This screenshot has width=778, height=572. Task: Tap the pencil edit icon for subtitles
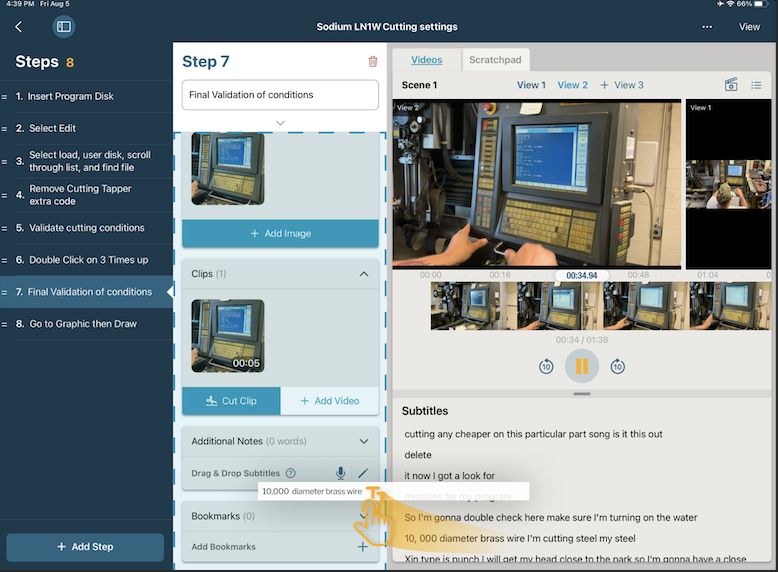coord(363,473)
